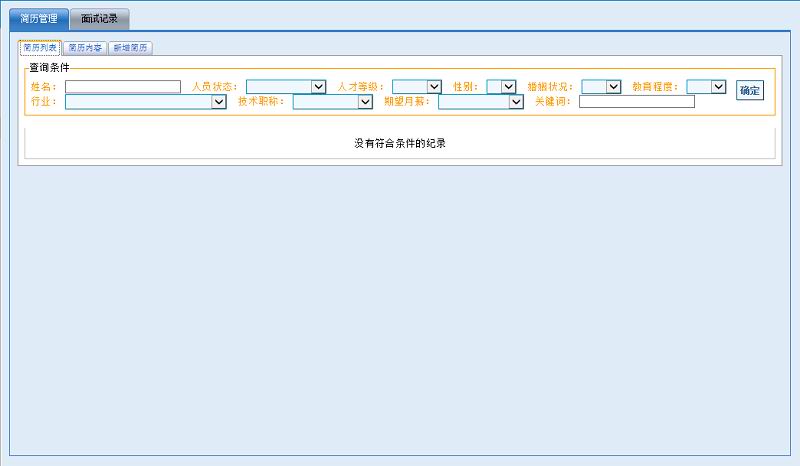Screen dimensions: 800x466
Task: Click the 姓名 field label
Action: pos(43,87)
